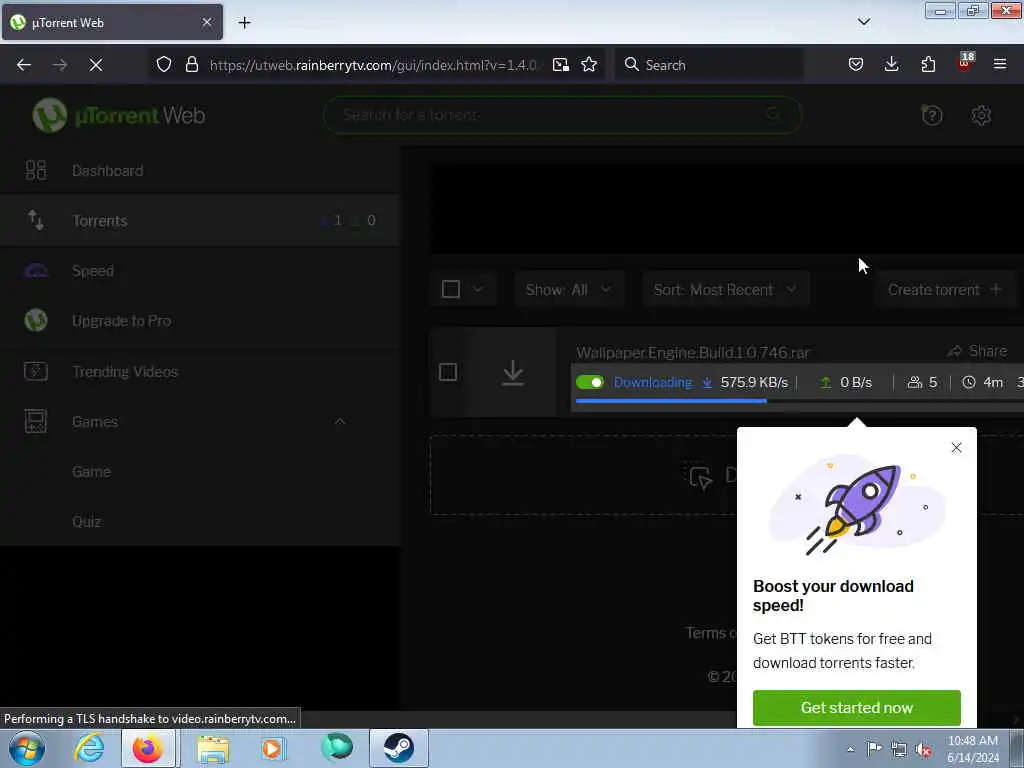Screen dimensions: 1024x768
Task: Close the µTorrent Web tab
Action: click(x=207, y=22)
